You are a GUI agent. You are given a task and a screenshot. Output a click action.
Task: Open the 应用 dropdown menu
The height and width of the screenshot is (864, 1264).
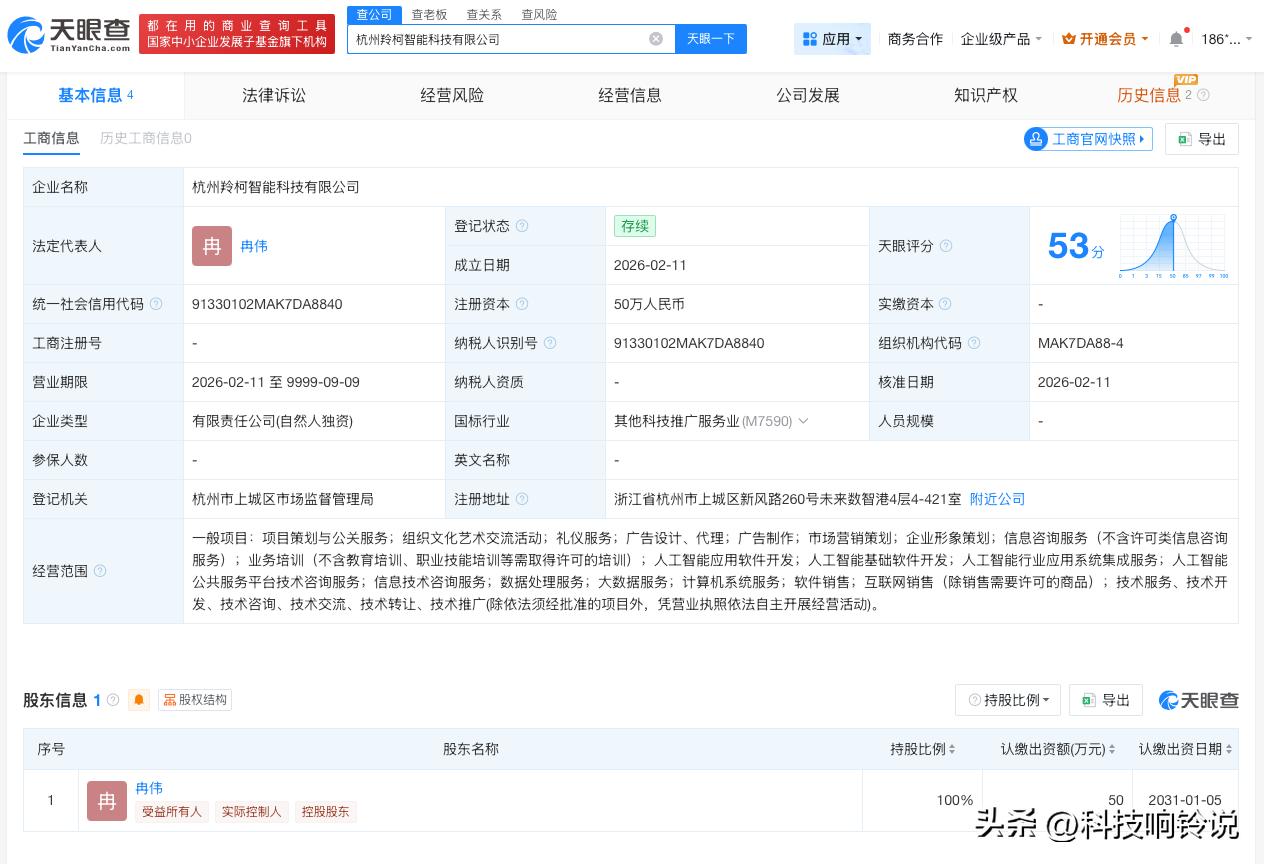(832, 39)
